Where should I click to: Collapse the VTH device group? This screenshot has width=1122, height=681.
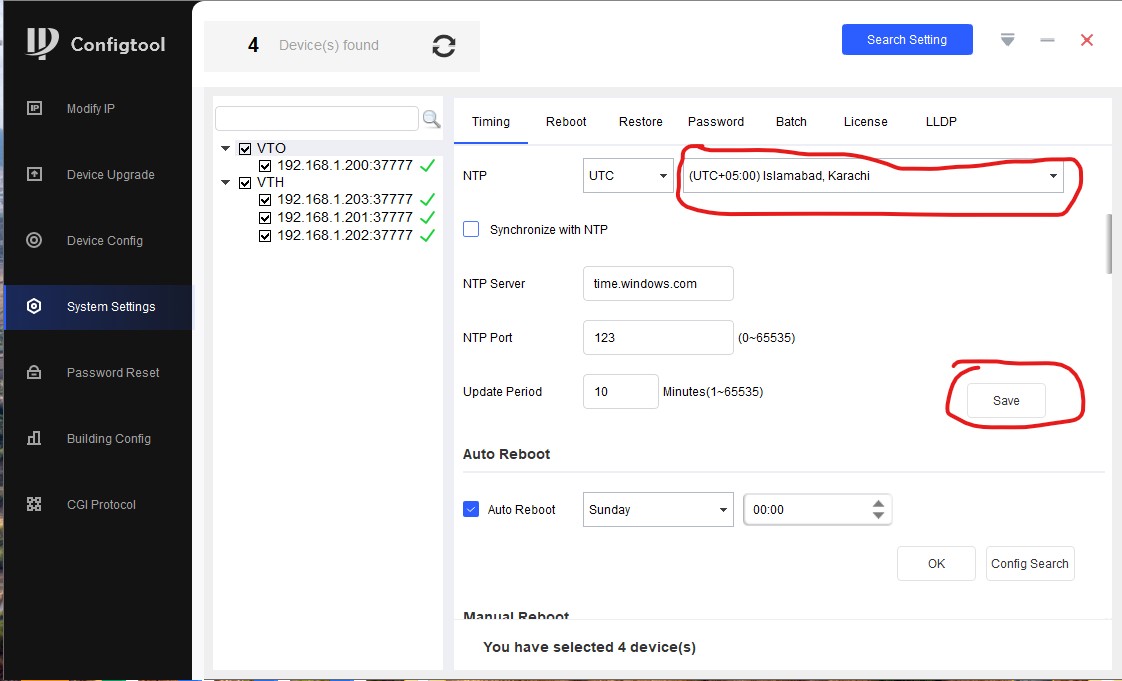point(226,183)
